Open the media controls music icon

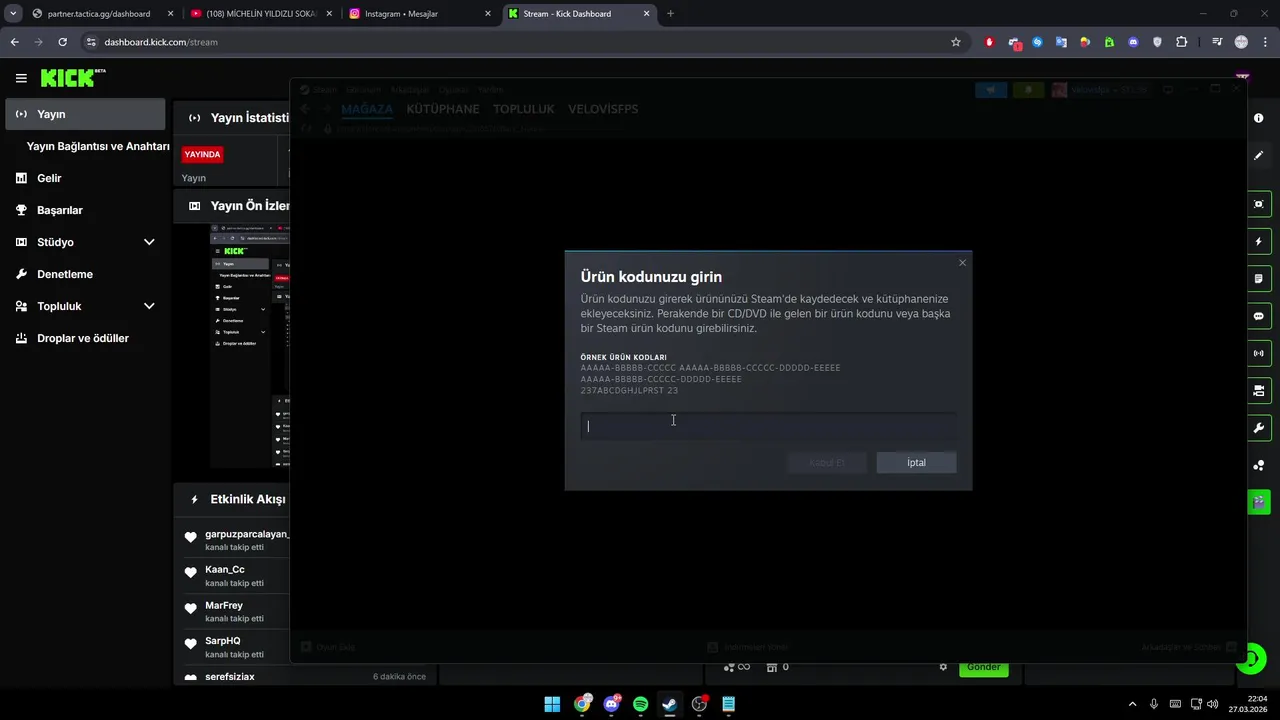pos(1217,42)
